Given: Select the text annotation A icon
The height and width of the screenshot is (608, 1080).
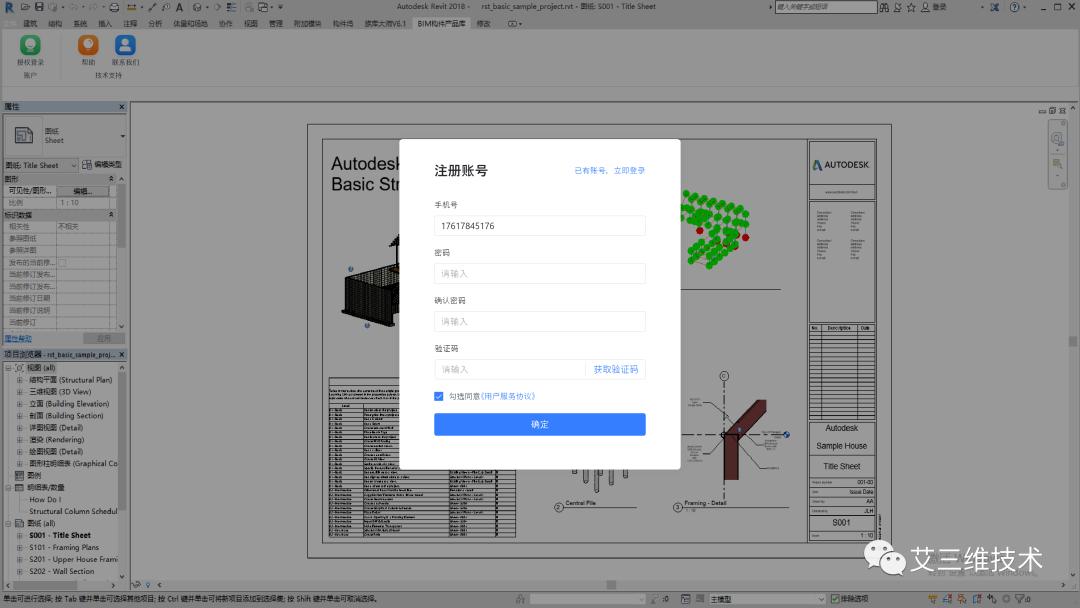Looking at the screenshot, I should click(x=179, y=7).
